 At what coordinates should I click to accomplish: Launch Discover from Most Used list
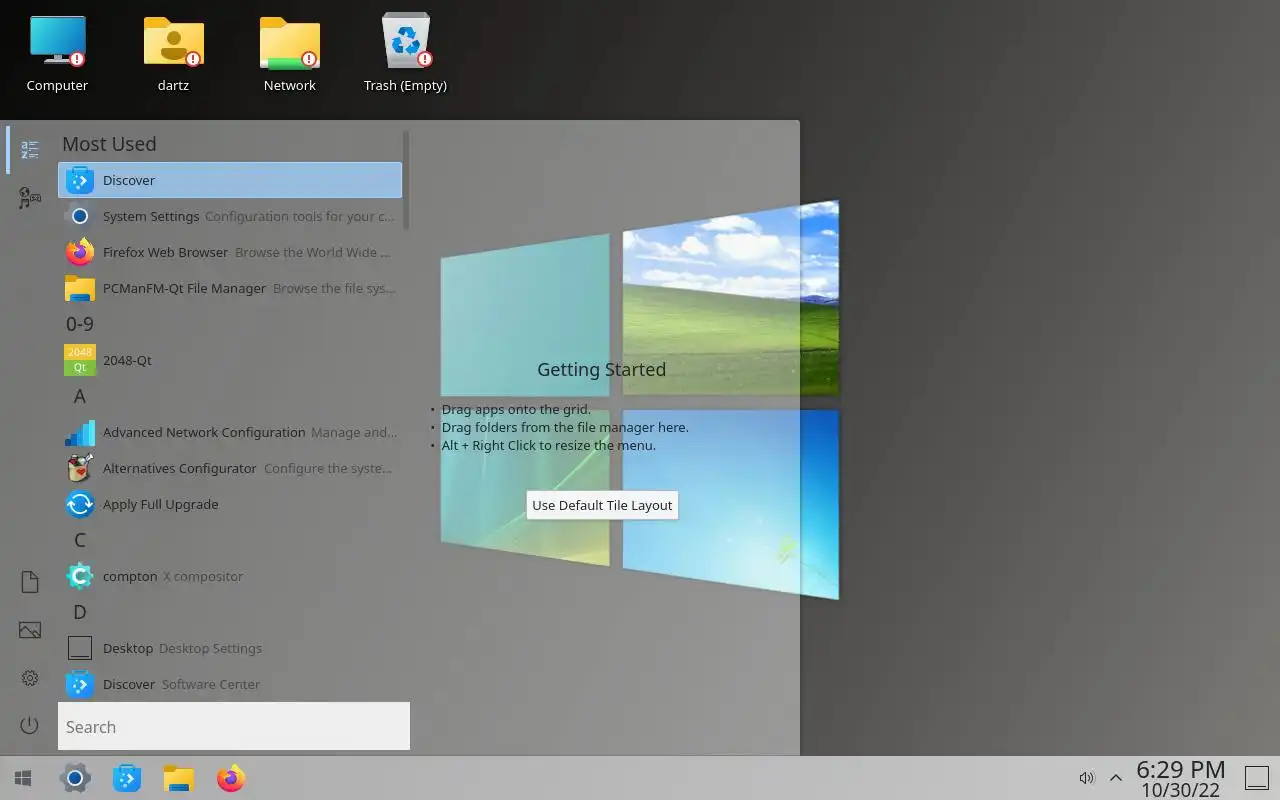click(230, 180)
